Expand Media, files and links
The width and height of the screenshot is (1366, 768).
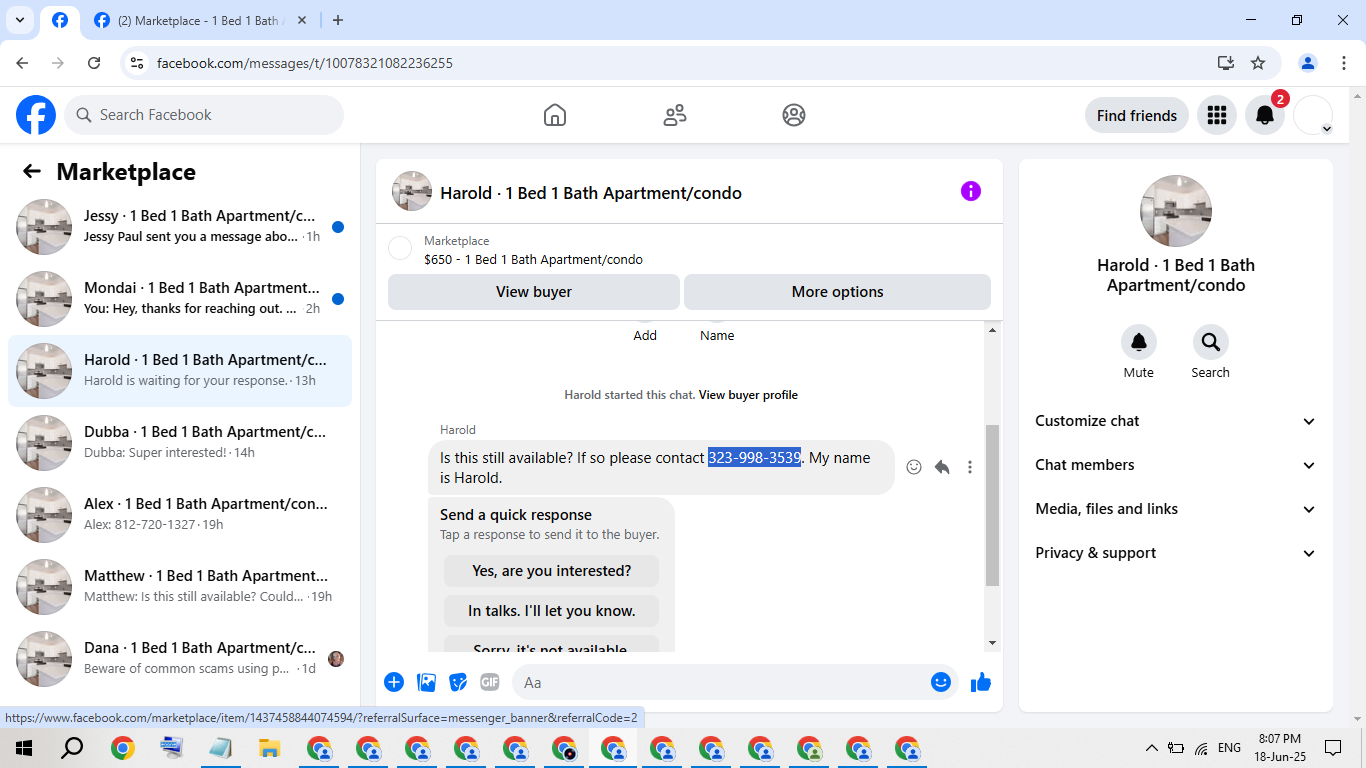point(1176,509)
